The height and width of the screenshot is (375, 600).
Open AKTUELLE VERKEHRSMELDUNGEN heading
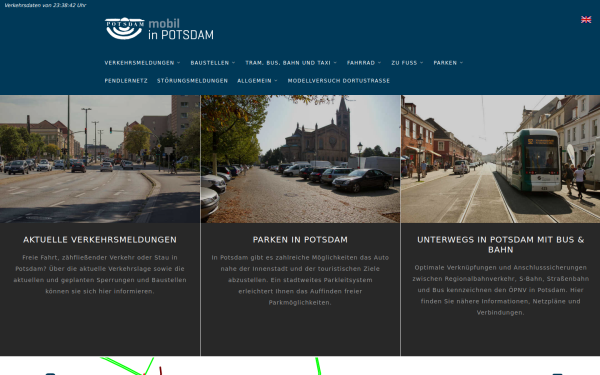[99, 240]
